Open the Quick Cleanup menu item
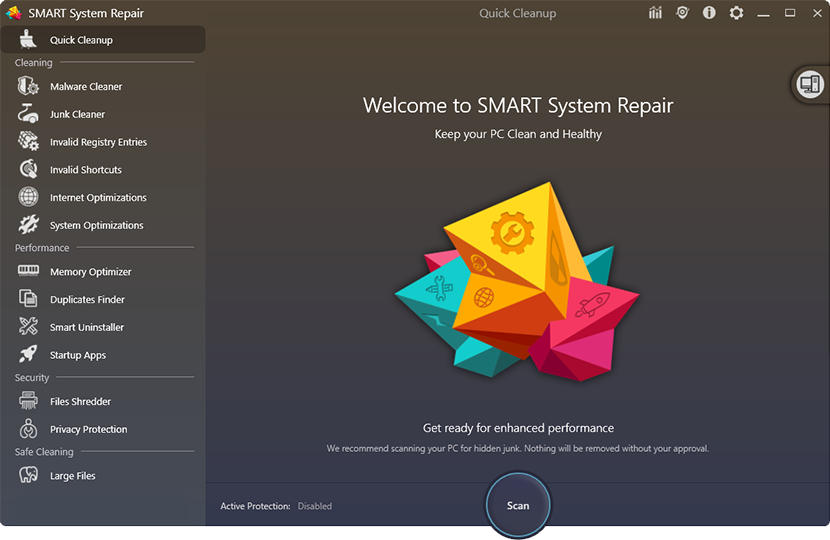Viewport: 830px width, 540px height. click(x=103, y=40)
